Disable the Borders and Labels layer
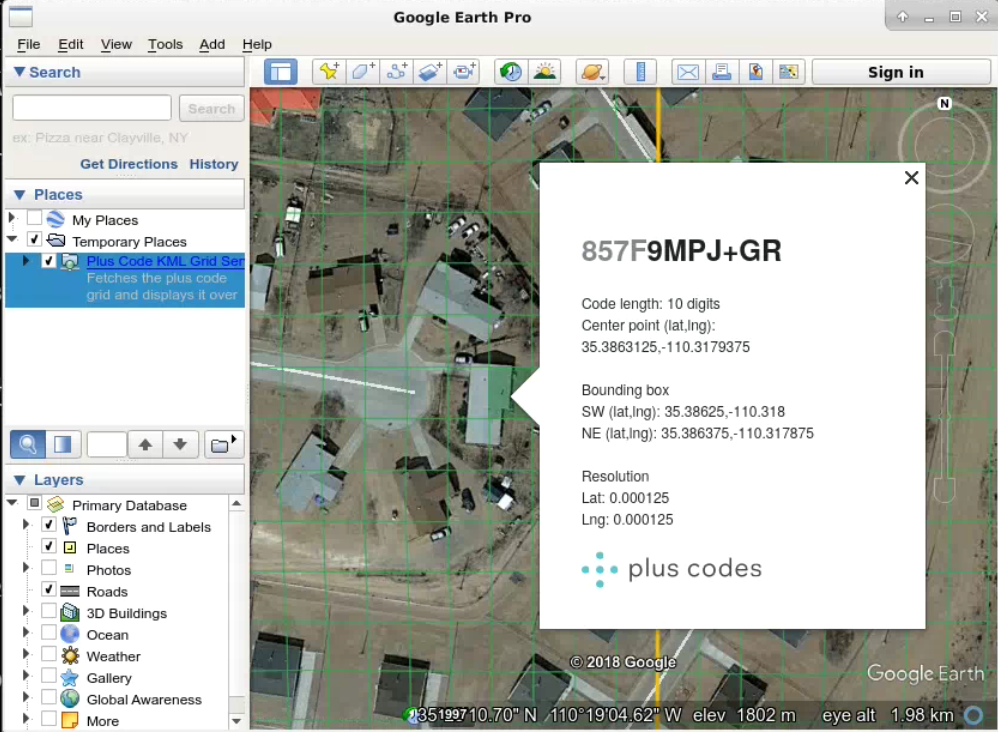Screen dimensions: 998x732 [48, 524]
